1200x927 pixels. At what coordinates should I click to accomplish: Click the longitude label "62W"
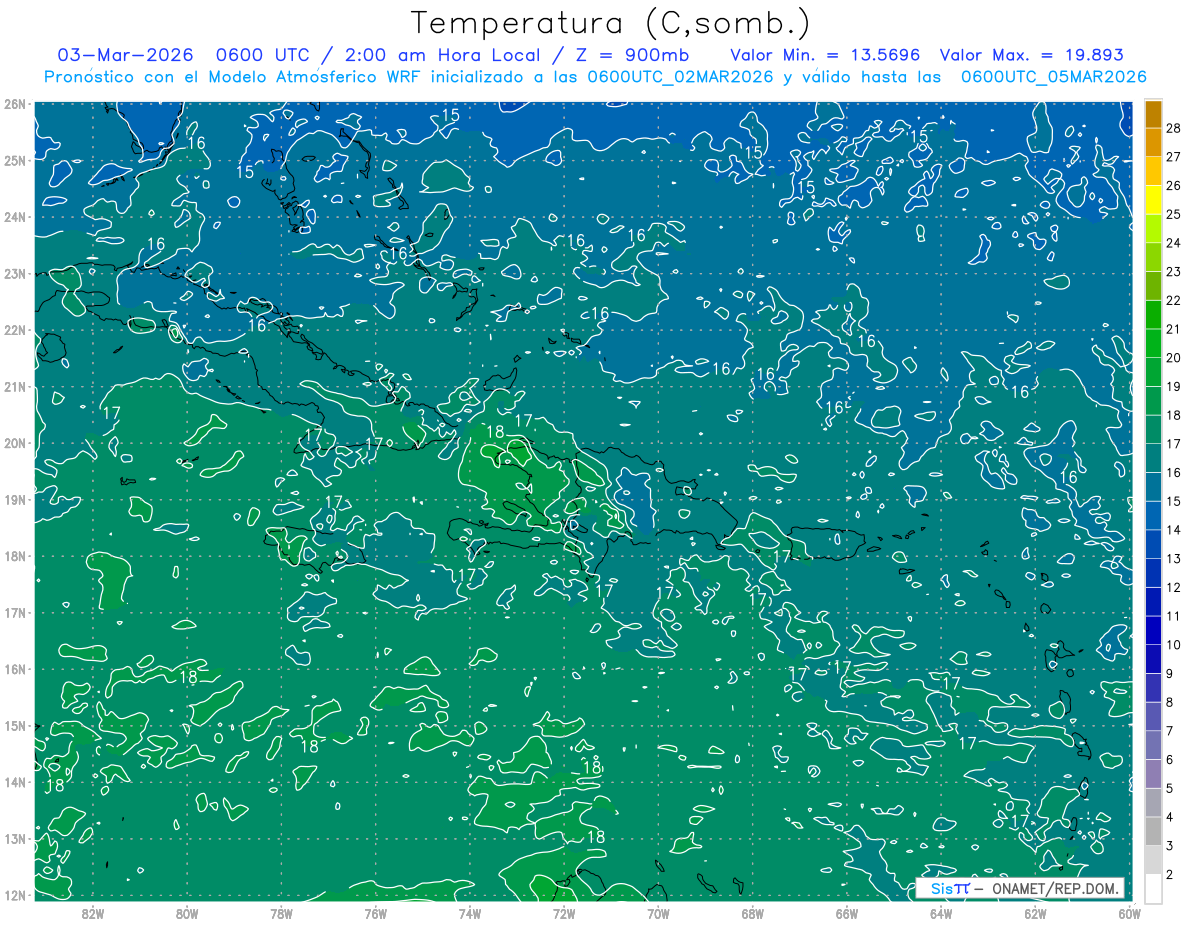(x=1035, y=913)
